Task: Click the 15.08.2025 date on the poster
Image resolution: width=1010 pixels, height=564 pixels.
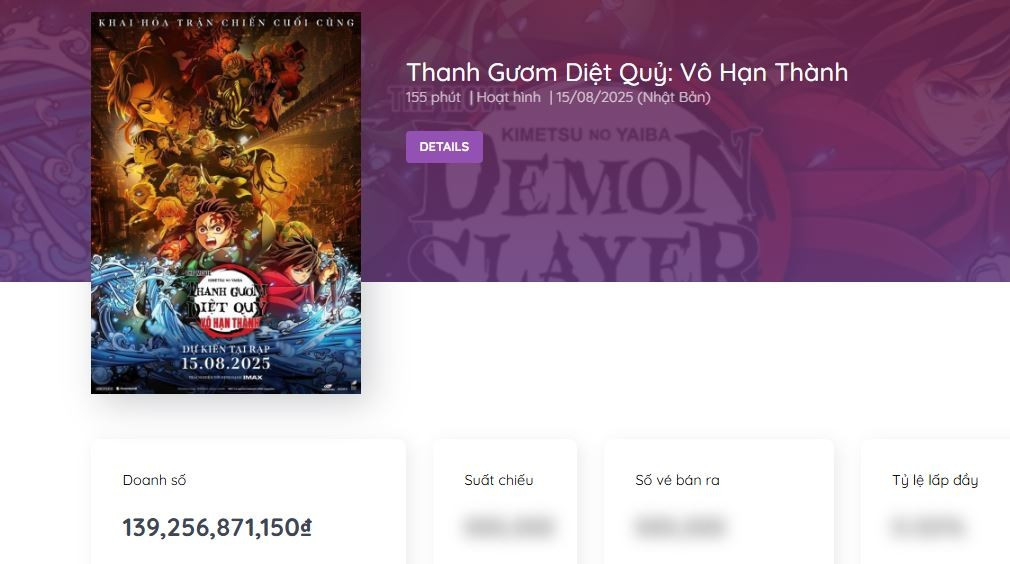Action: (x=225, y=363)
